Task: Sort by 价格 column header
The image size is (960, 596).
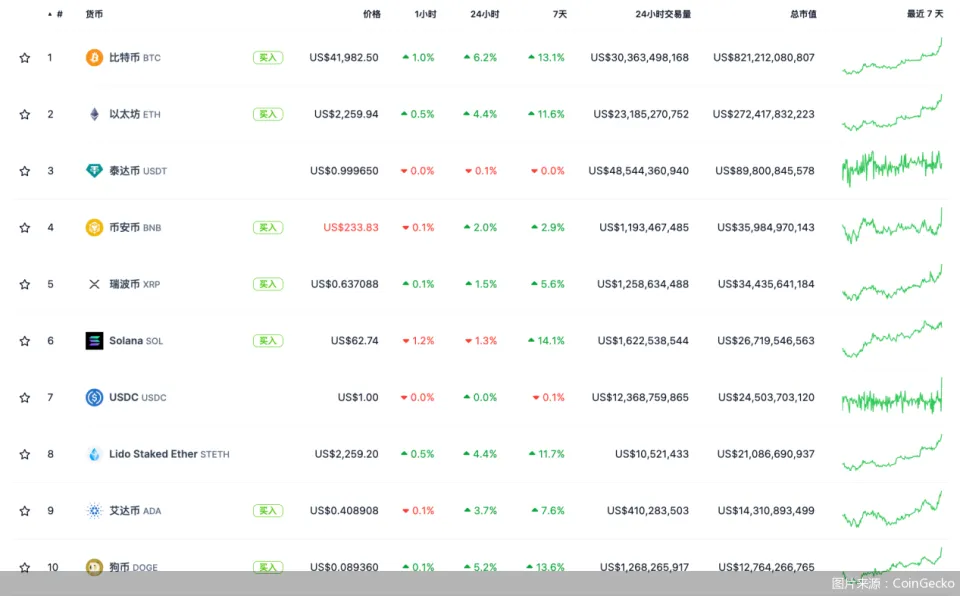Action: pos(371,14)
